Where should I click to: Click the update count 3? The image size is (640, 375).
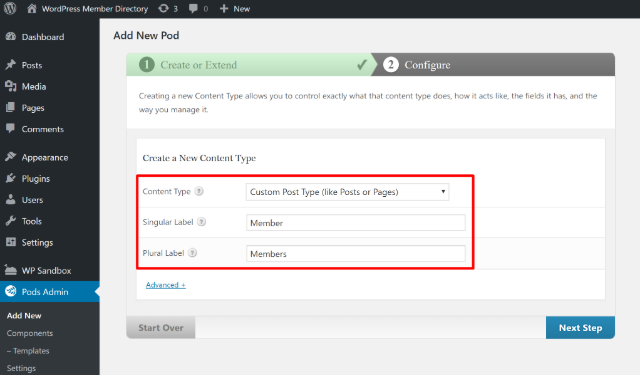tap(176, 9)
